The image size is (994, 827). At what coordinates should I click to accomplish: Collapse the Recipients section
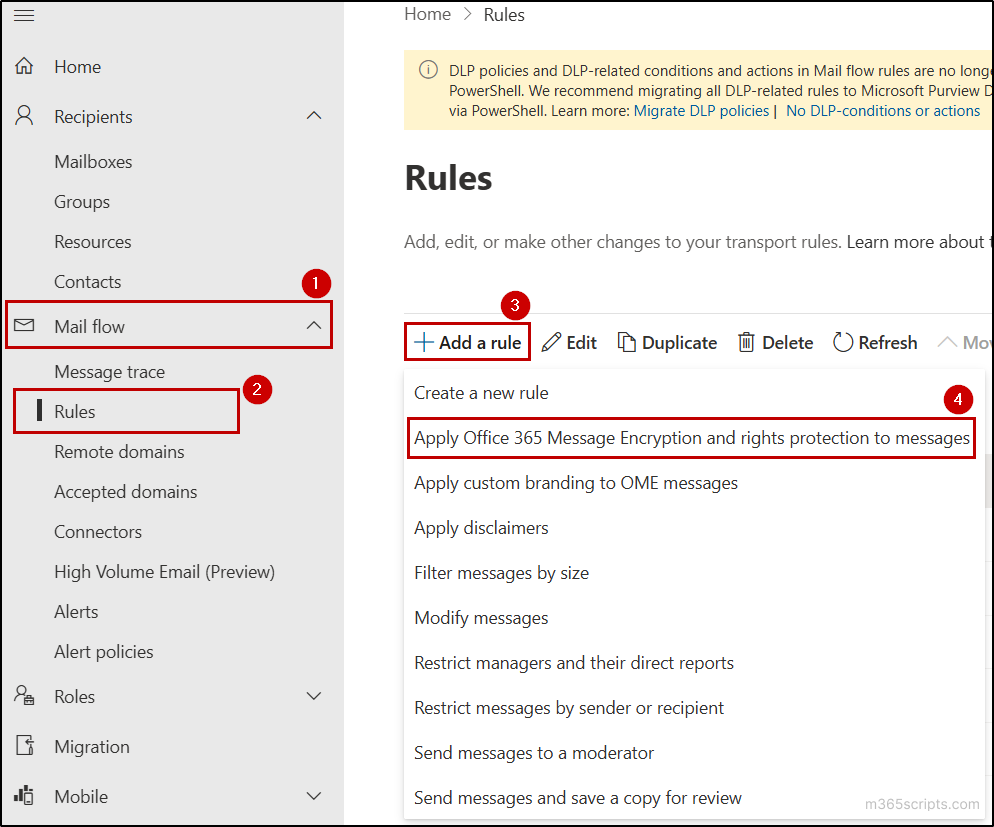point(314,116)
